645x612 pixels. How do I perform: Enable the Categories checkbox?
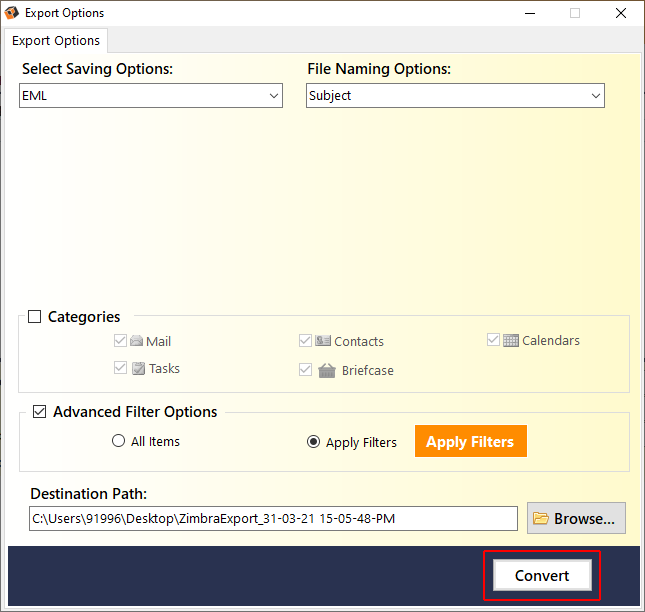click(x=35, y=317)
